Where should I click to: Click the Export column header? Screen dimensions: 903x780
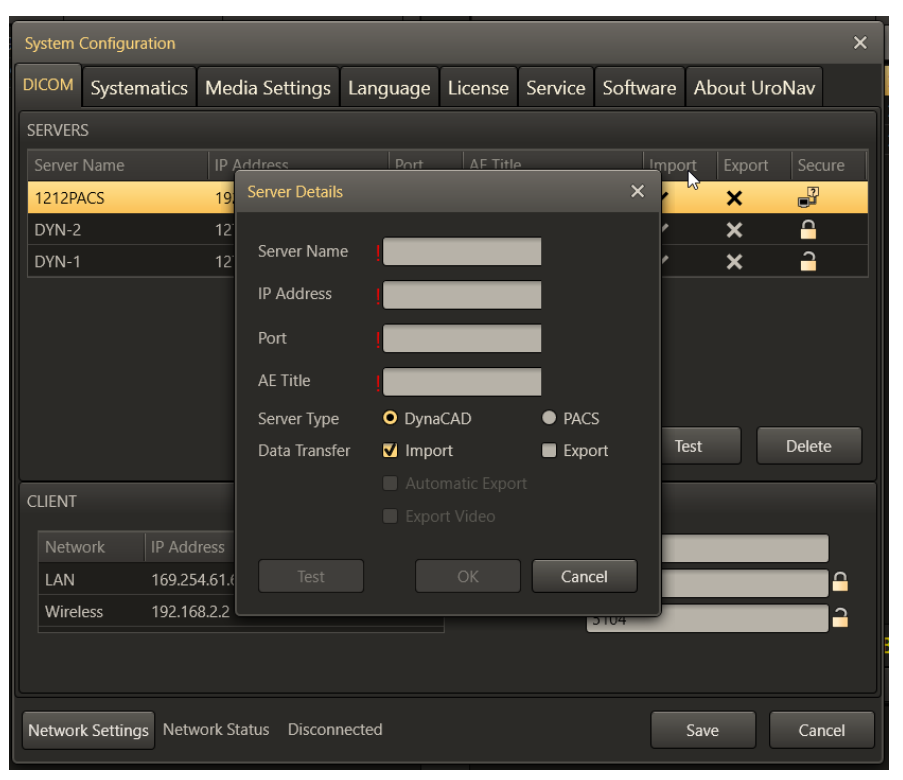coord(753,165)
